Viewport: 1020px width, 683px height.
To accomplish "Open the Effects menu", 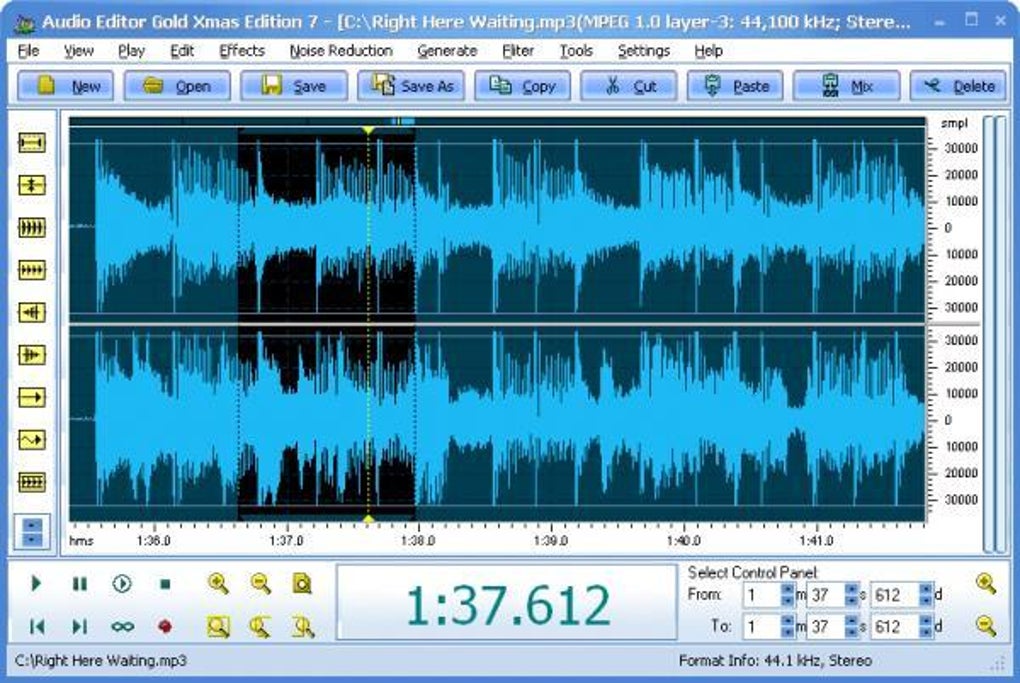I will [x=242, y=50].
